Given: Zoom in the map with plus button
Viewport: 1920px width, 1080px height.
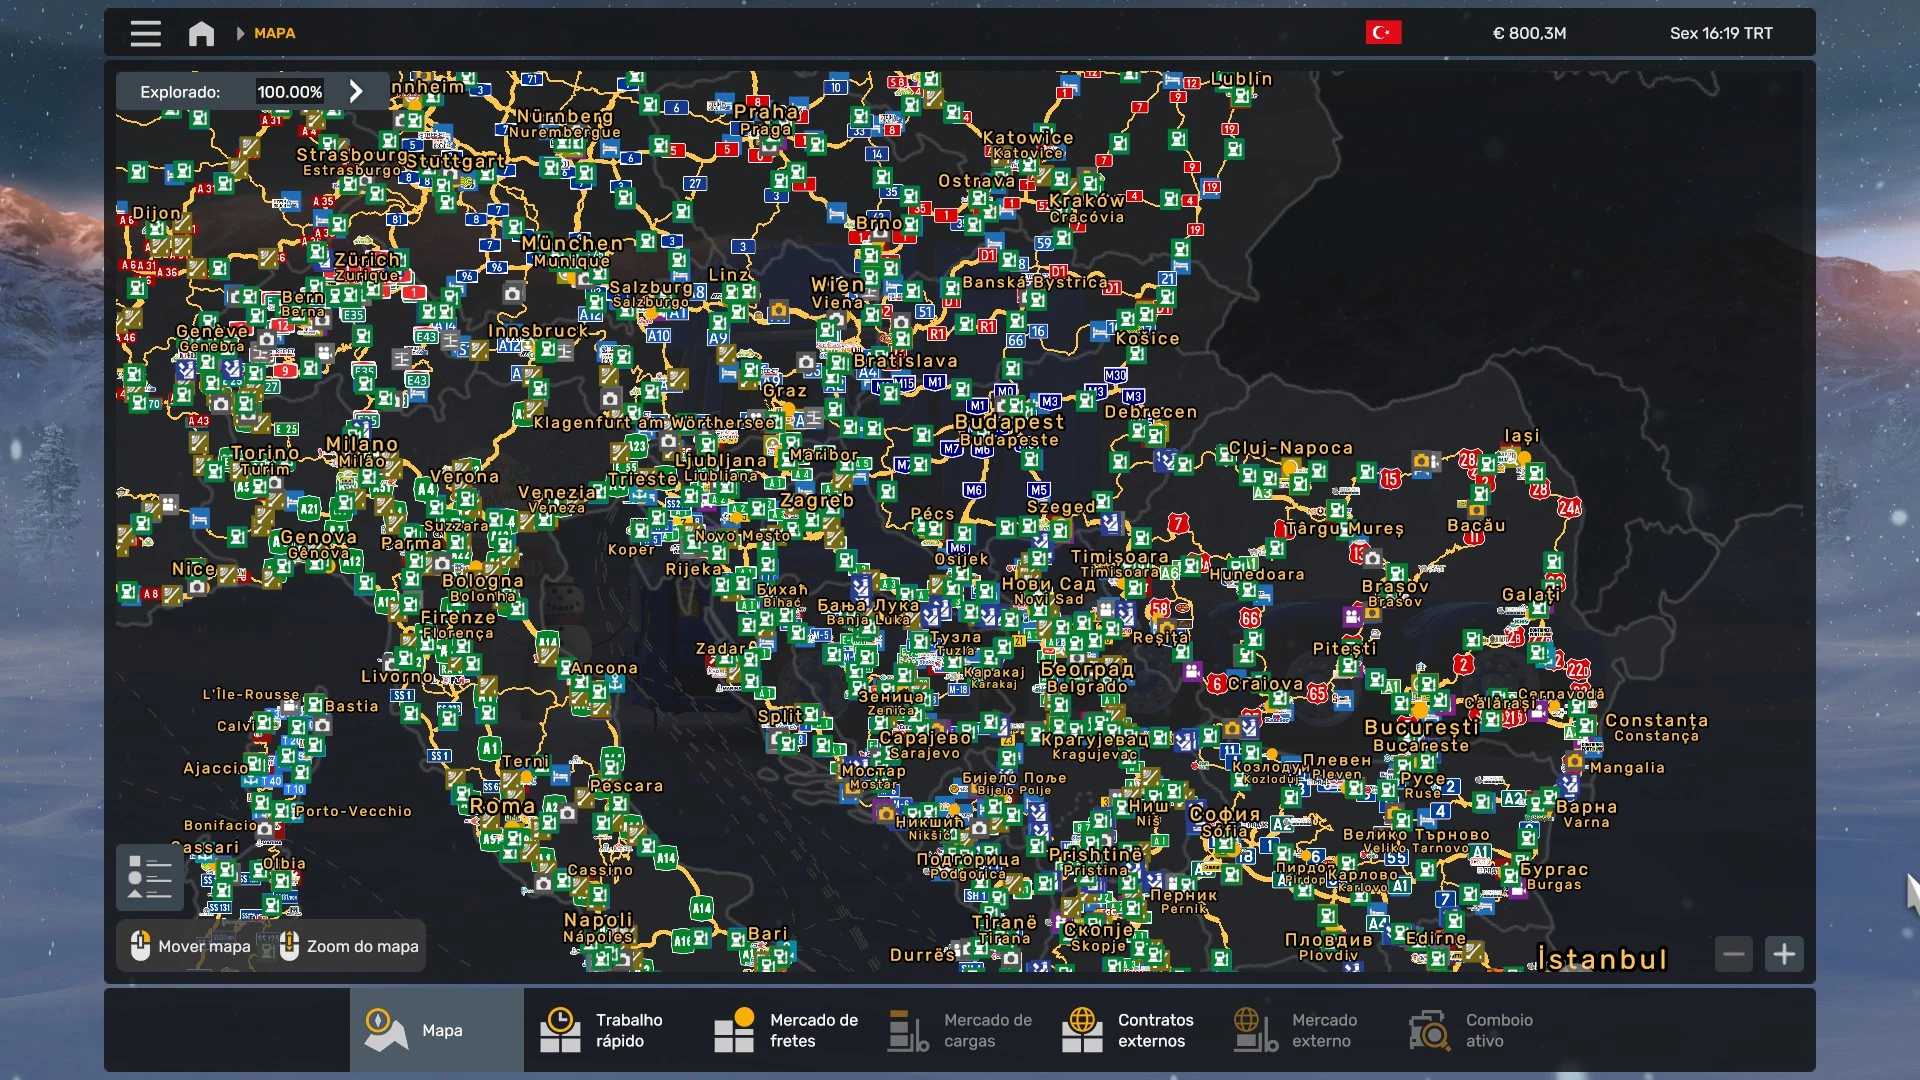Looking at the screenshot, I should coord(1784,954).
